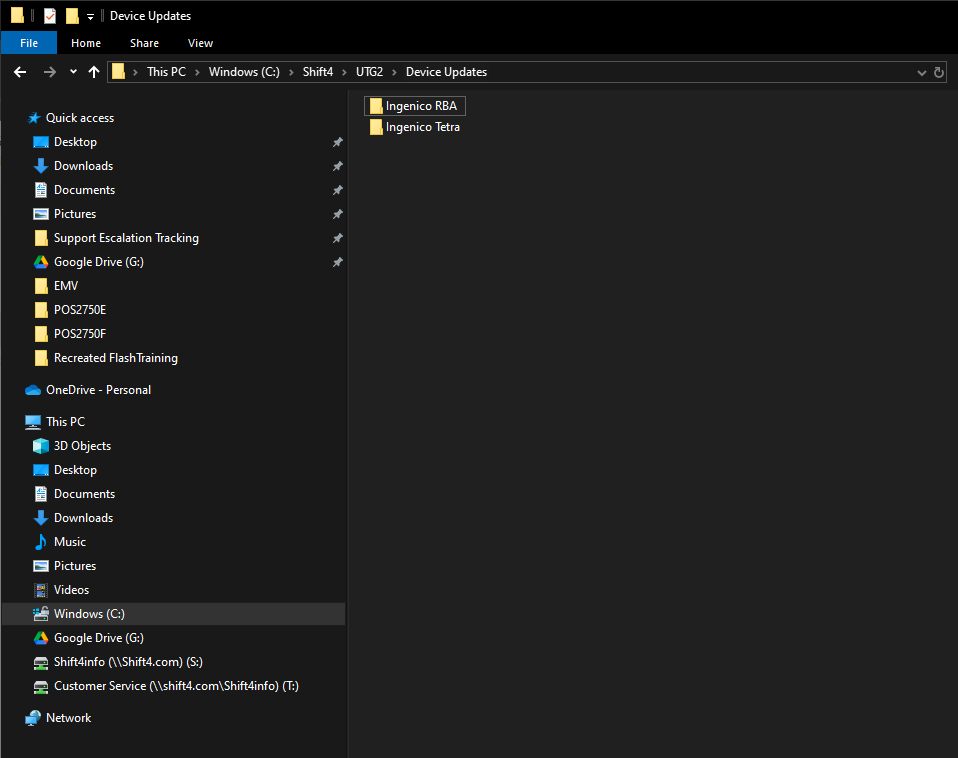Go to Shift4 in the address breadcrumb

tap(317, 72)
